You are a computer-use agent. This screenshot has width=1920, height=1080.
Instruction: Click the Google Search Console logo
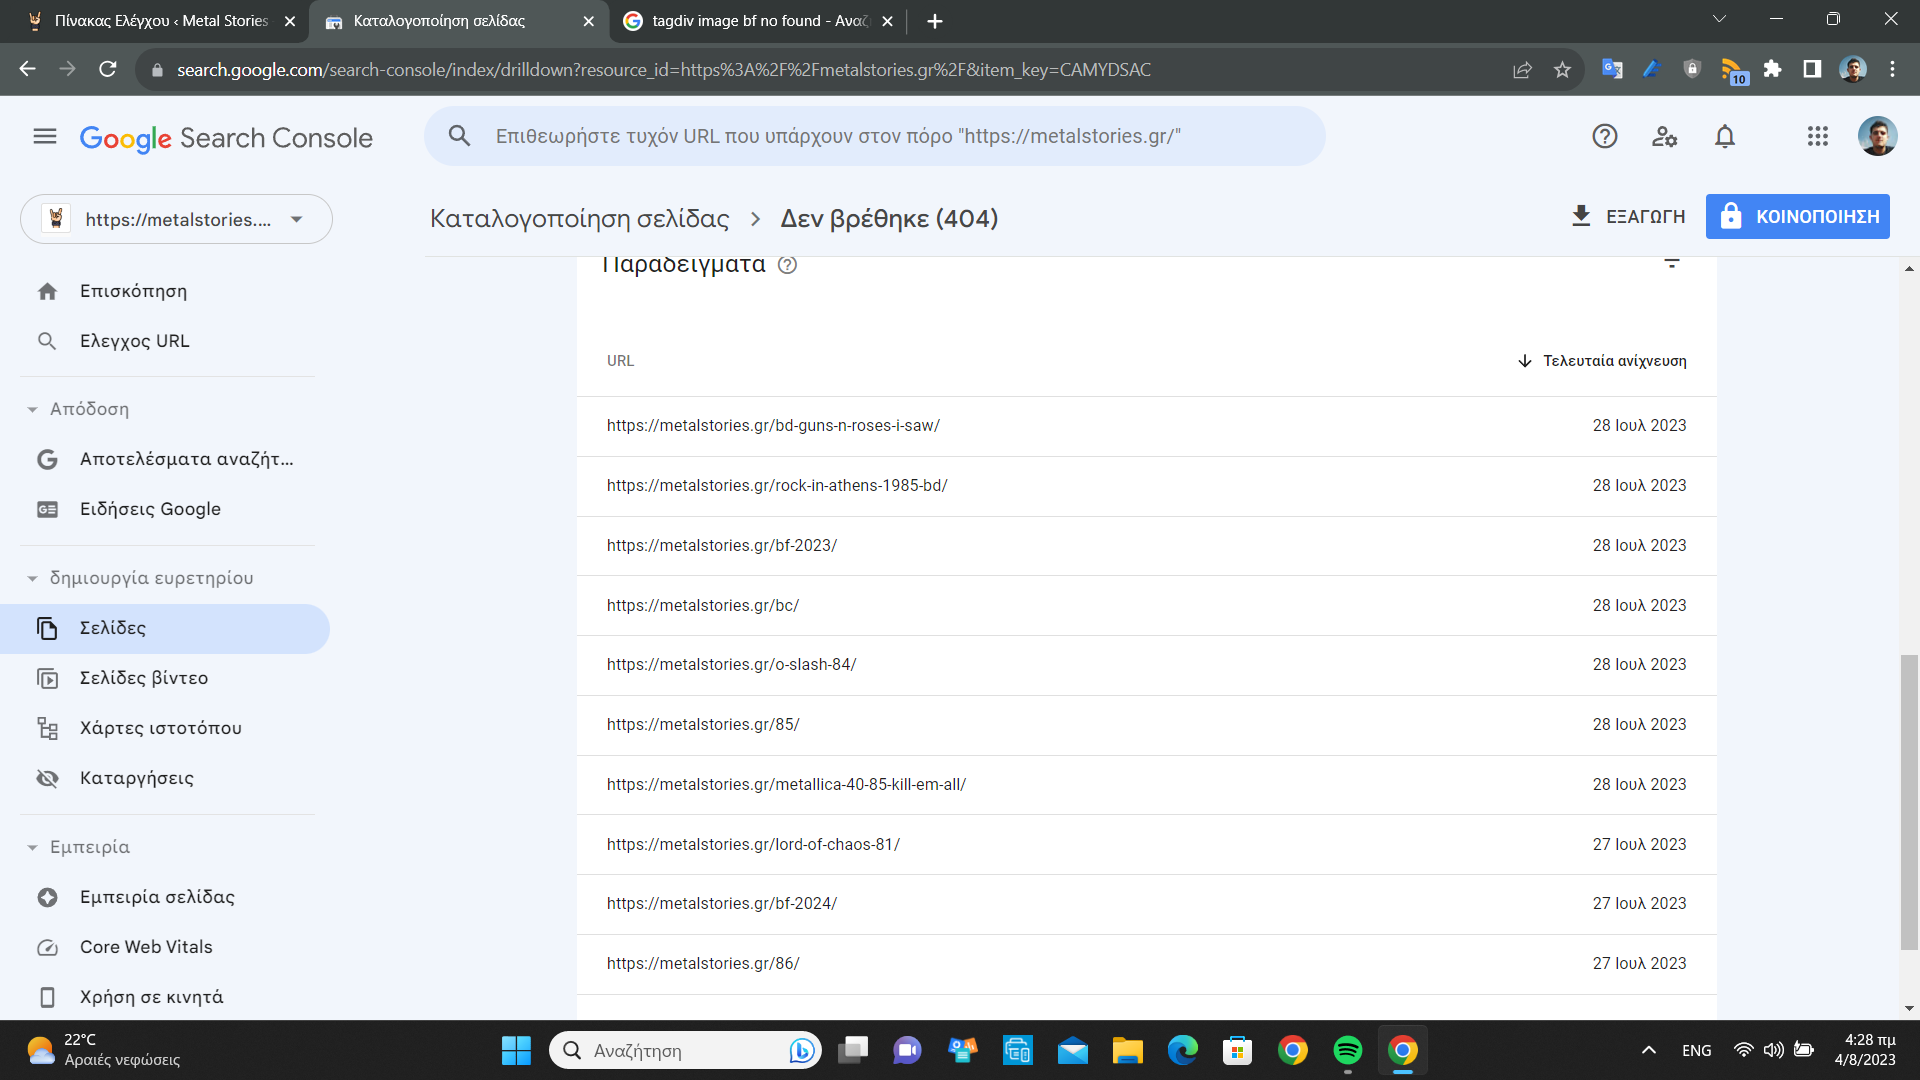(226, 138)
